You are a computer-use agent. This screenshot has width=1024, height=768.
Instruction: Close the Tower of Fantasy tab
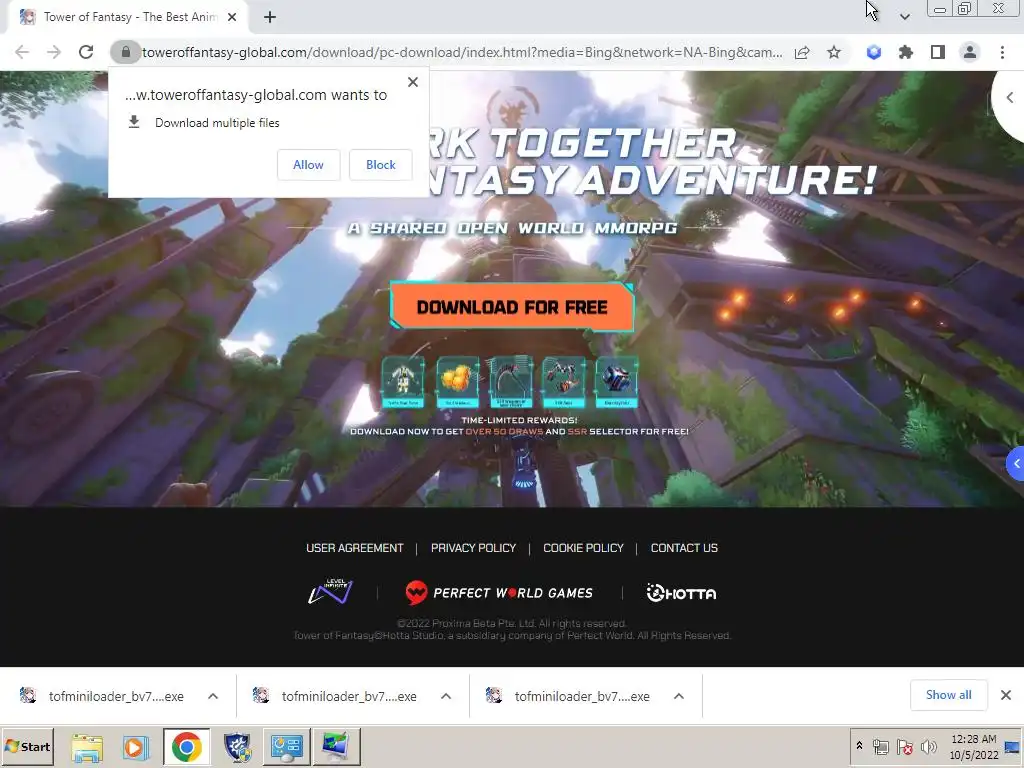(232, 17)
